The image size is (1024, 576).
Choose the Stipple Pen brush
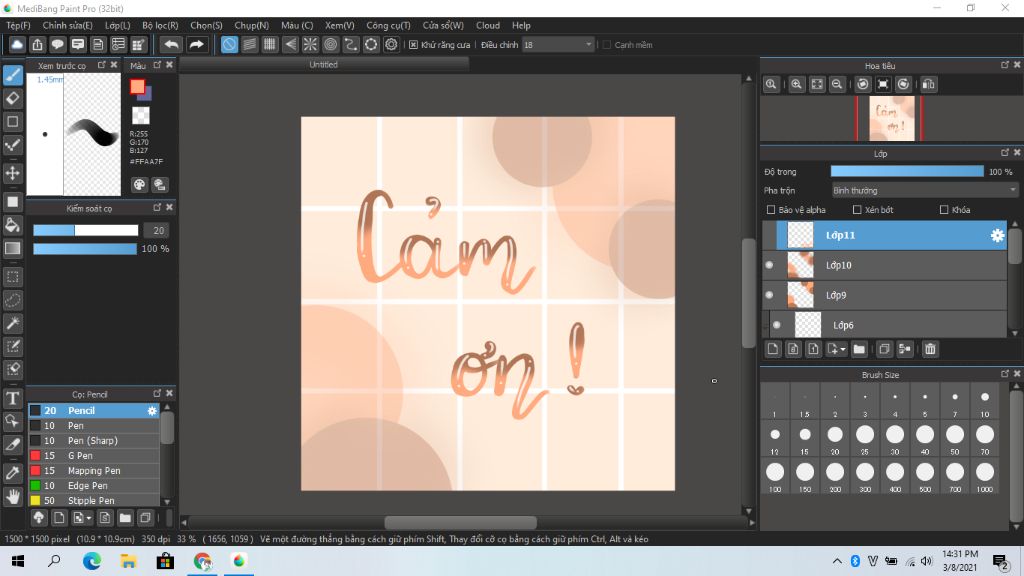(93, 501)
